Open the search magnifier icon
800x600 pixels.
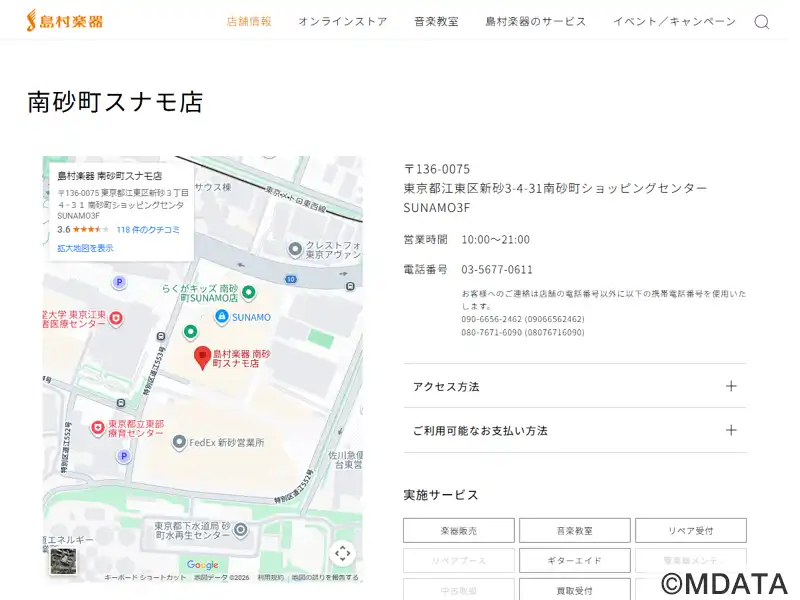[x=762, y=21]
